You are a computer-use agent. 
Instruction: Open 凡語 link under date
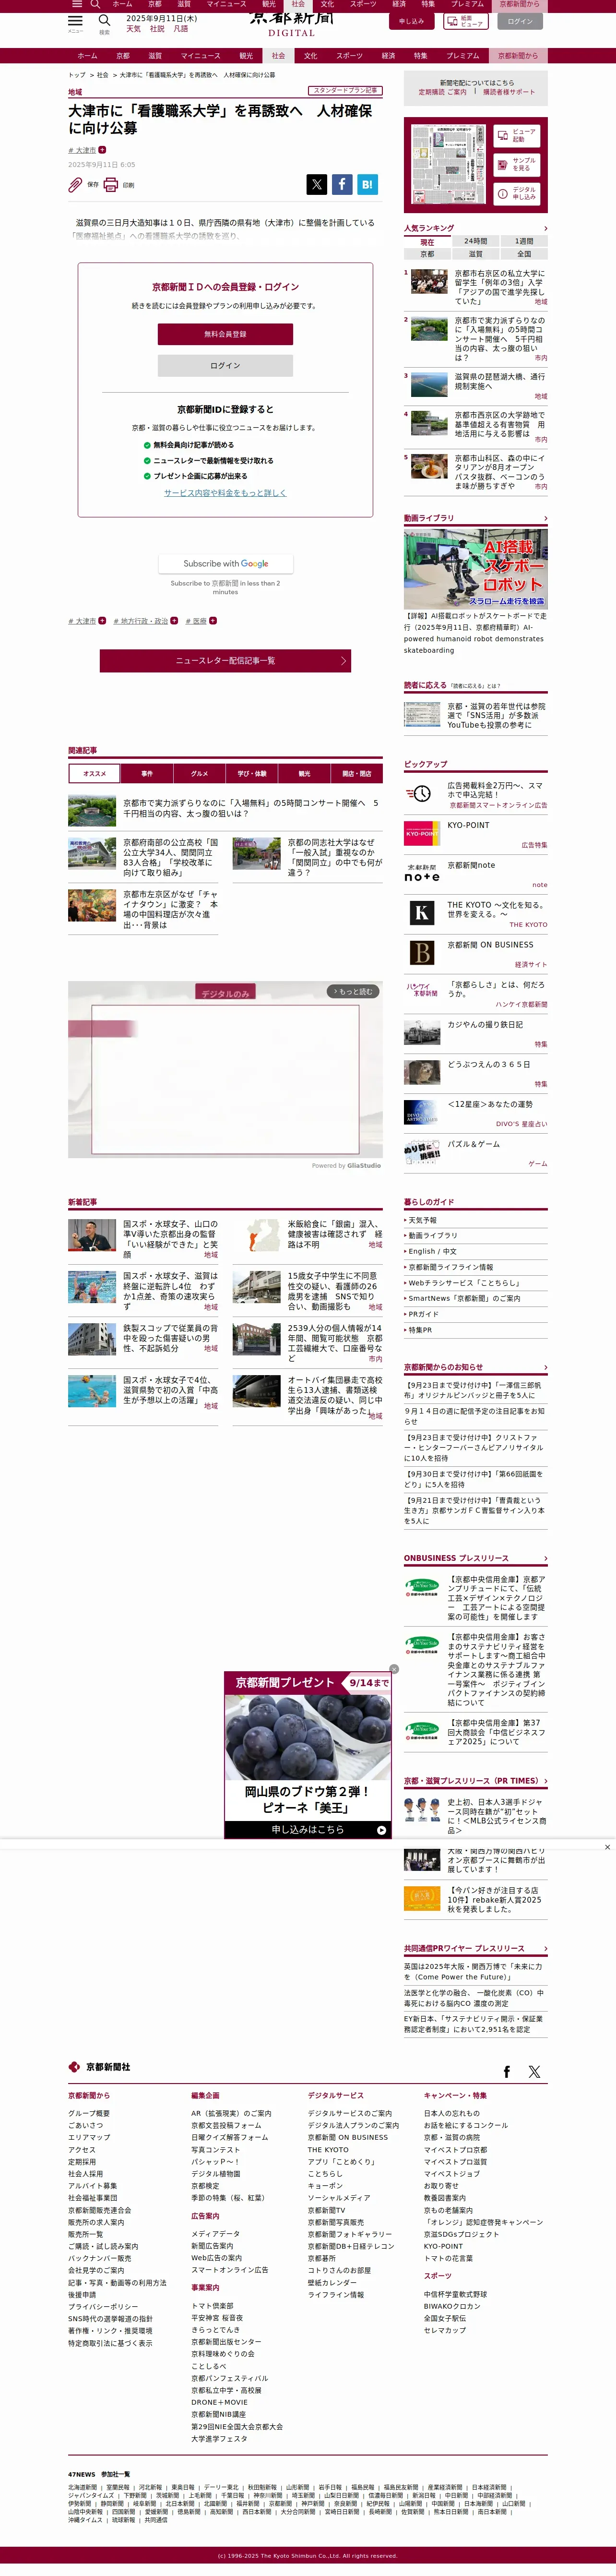coord(181,29)
